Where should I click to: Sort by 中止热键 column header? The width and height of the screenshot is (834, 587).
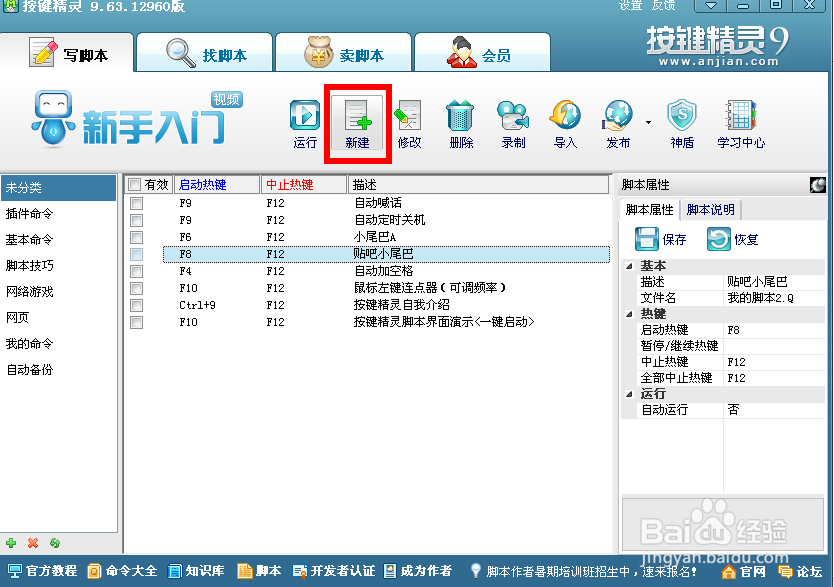click(x=304, y=185)
